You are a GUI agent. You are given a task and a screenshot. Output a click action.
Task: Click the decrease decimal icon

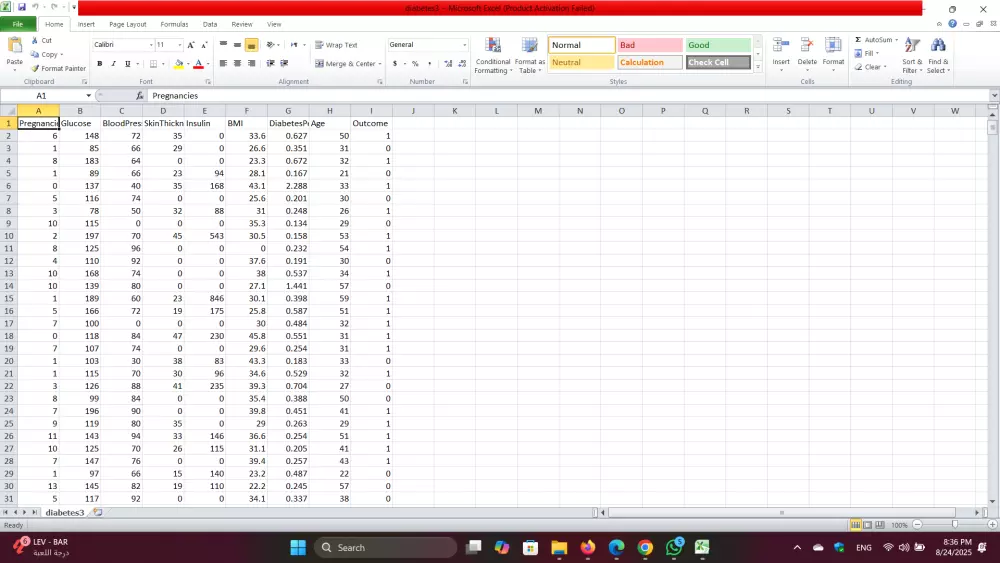pyautogui.click(x=462, y=64)
